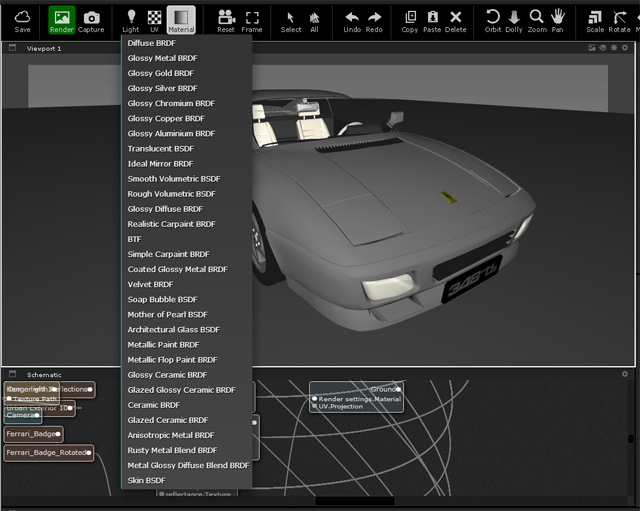Image resolution: width=640 pixels, height=511 pixels.
Task: Click the Capture camera icon
Action: pyautogui.click(x=91, y=21)
